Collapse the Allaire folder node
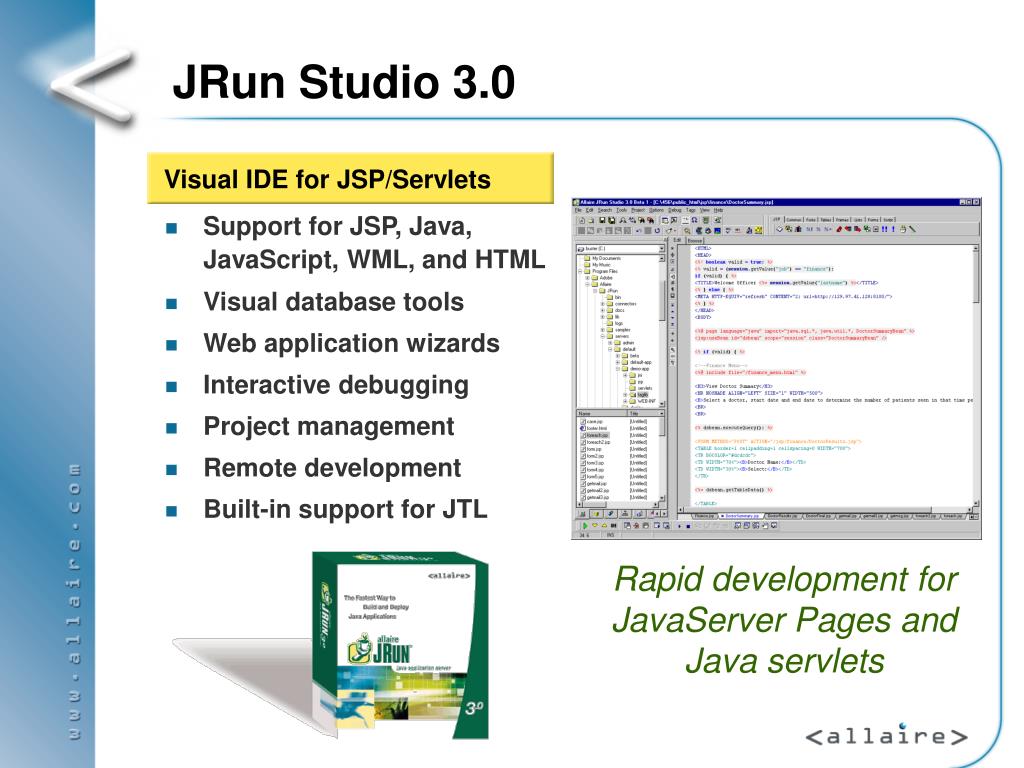This screenshot has height=768, width=1024. 587,284
